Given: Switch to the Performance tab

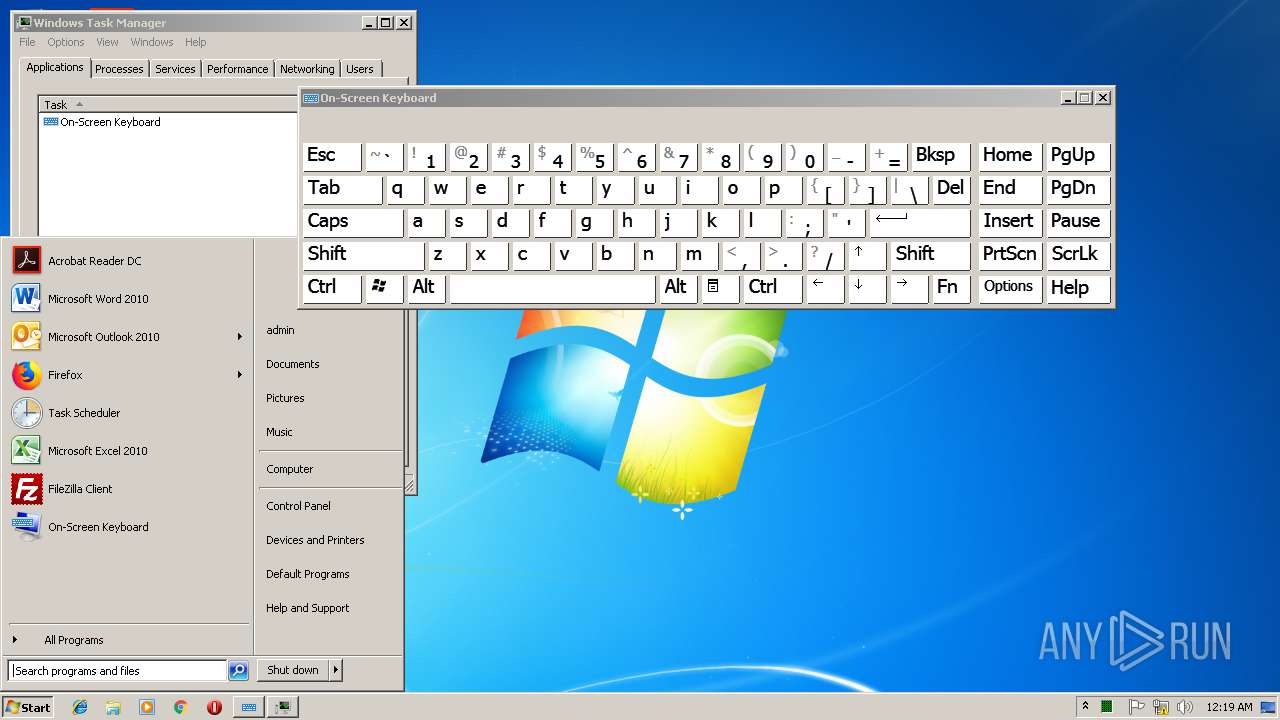Looking at the screenshot, I should pos(238,69).
